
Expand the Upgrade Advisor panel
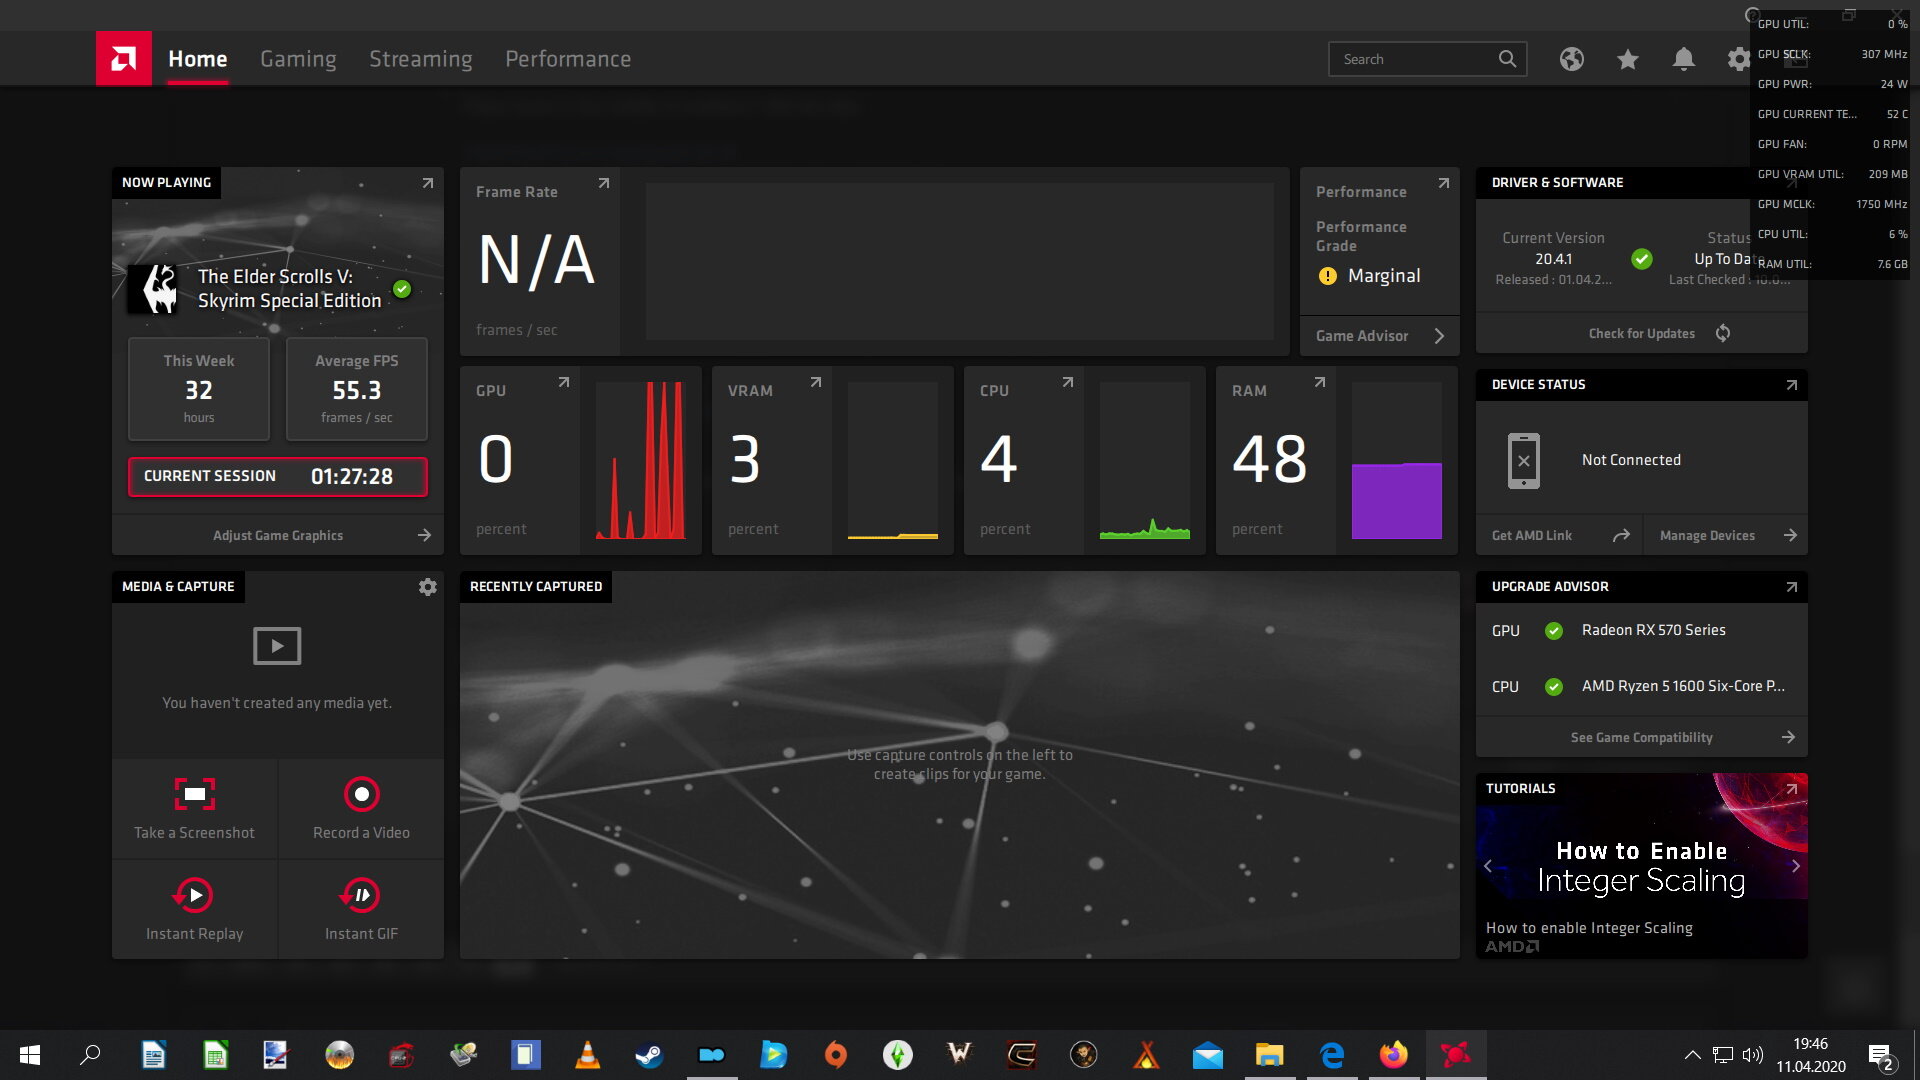click(x=1791, y=587)
